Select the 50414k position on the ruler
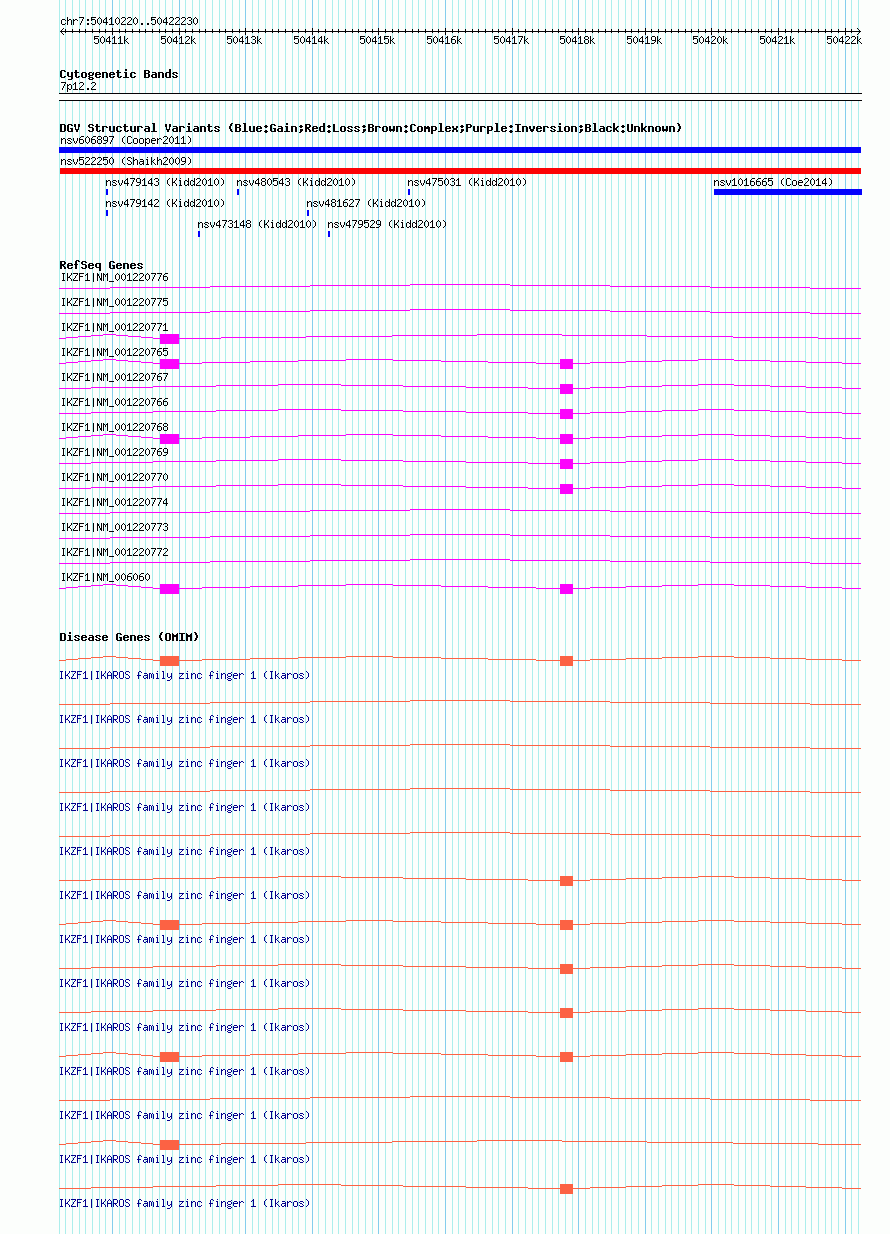This screenshot has height=1234, width=890. click(x=310, y=41)
